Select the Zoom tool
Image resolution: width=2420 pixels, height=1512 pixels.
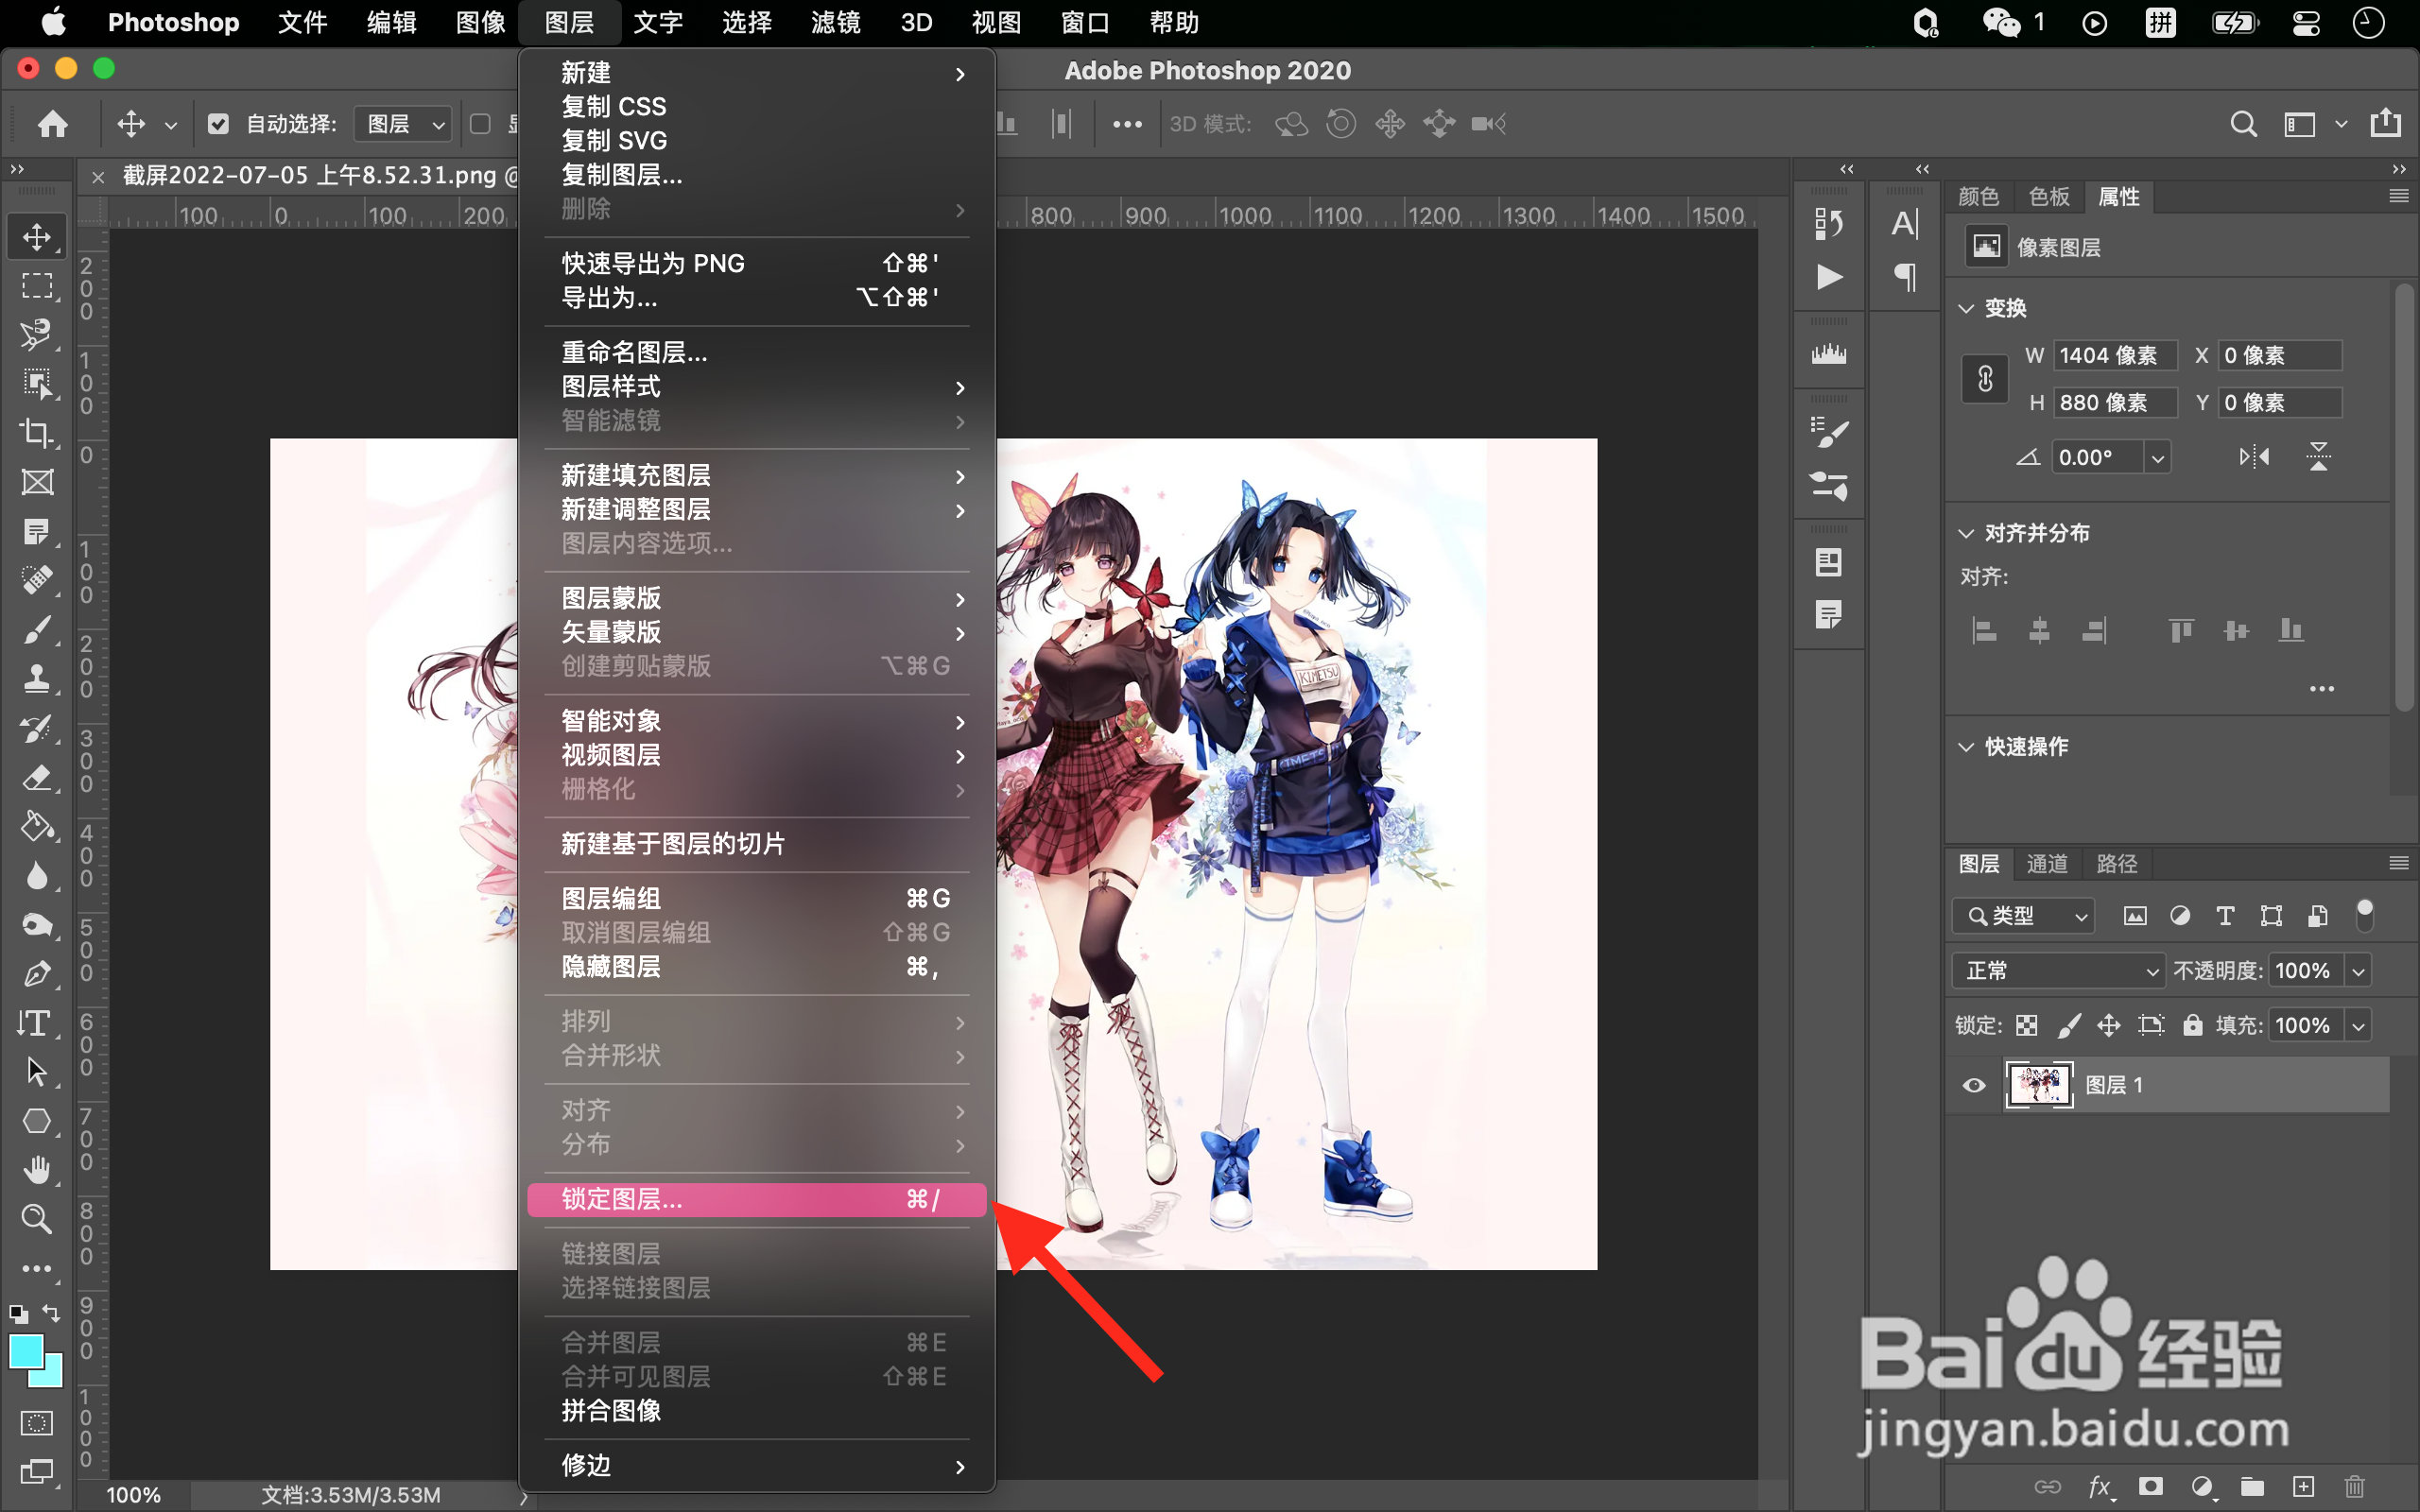(37, 1219)
